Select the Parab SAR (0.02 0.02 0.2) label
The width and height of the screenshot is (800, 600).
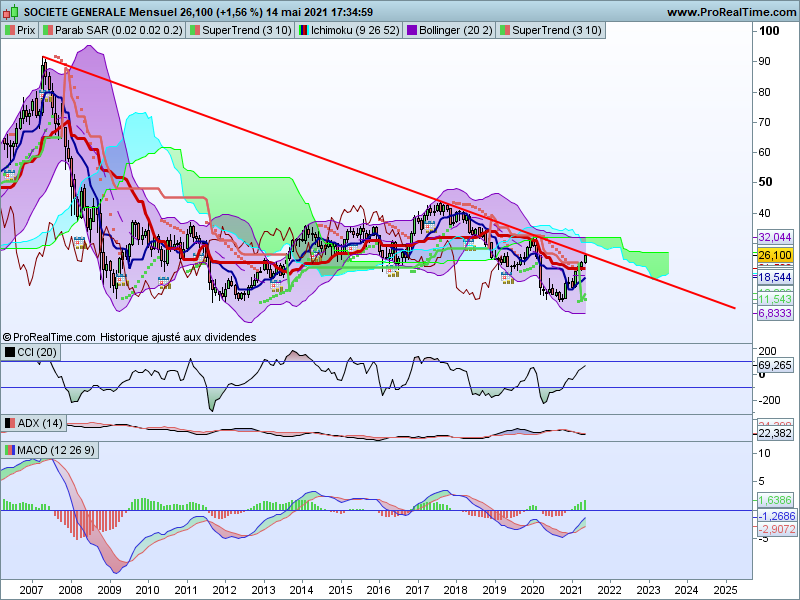tap(118, 30)
